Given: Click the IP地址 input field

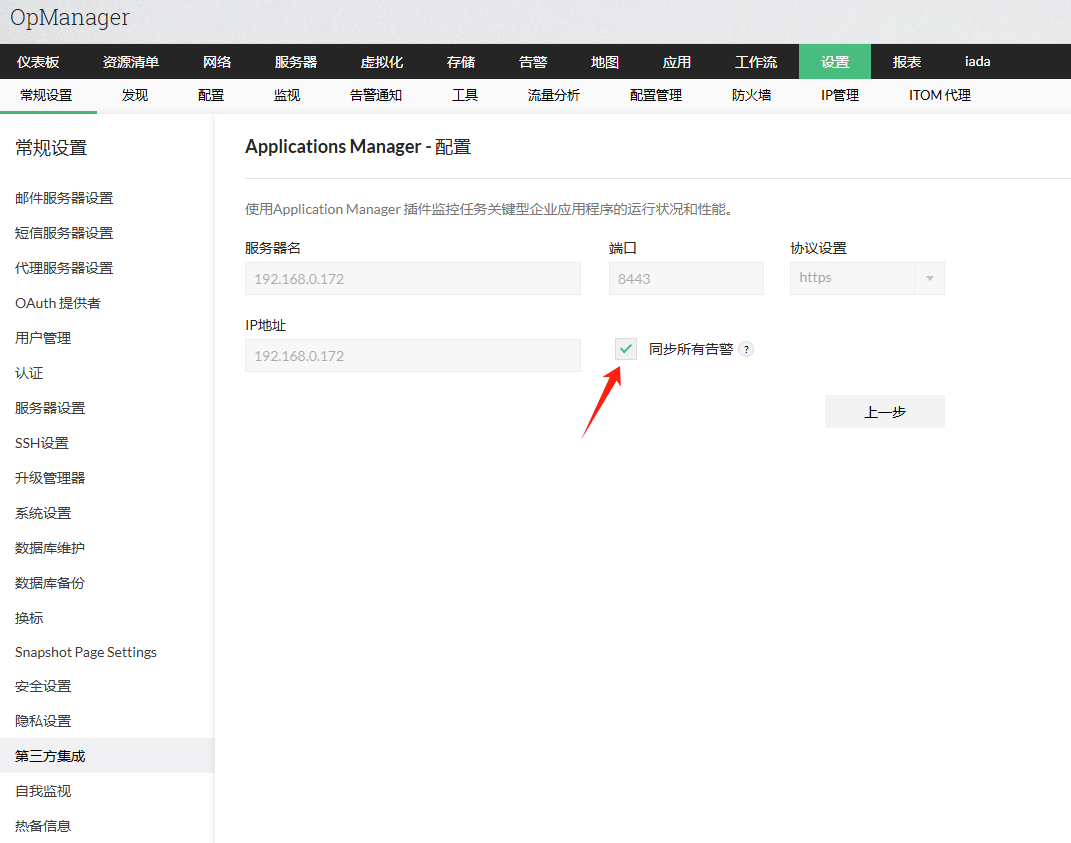Looking at the screenshot, I should click(413, 356).
